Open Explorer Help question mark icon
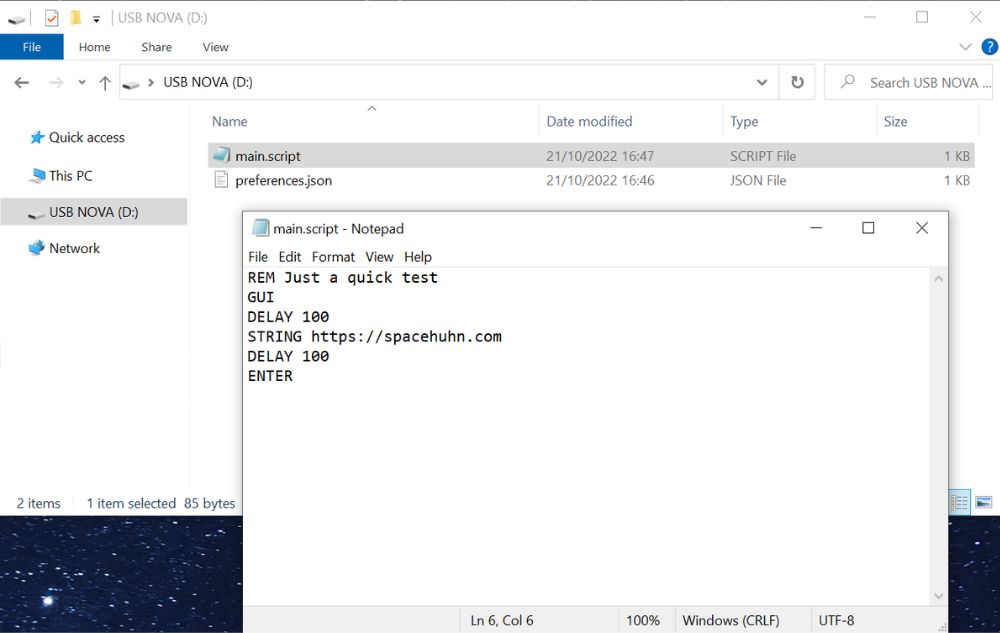Image resolution: width=1000 pixels, height=633 pixels. [989, 47]
